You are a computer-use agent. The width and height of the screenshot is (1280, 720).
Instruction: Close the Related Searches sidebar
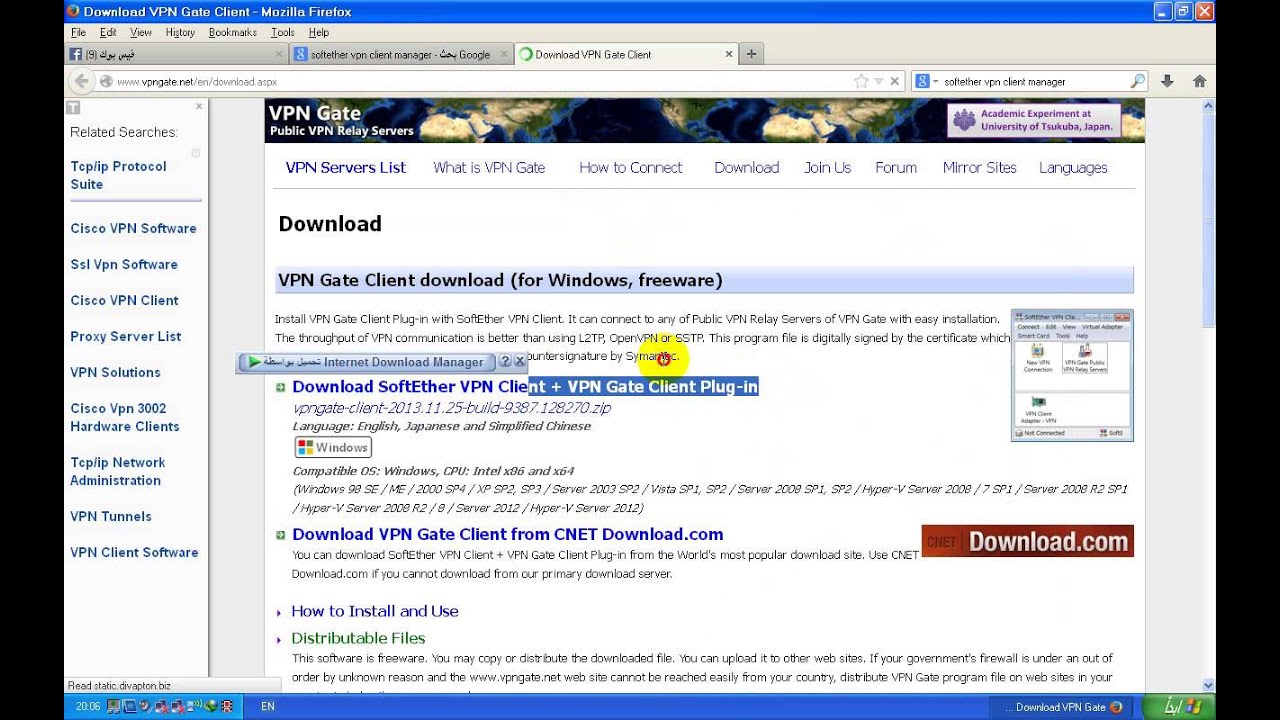tap(198, 106)
